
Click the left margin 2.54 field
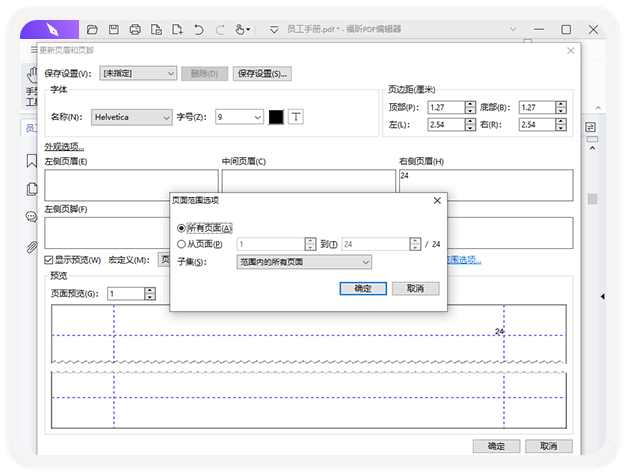(446, 125)
